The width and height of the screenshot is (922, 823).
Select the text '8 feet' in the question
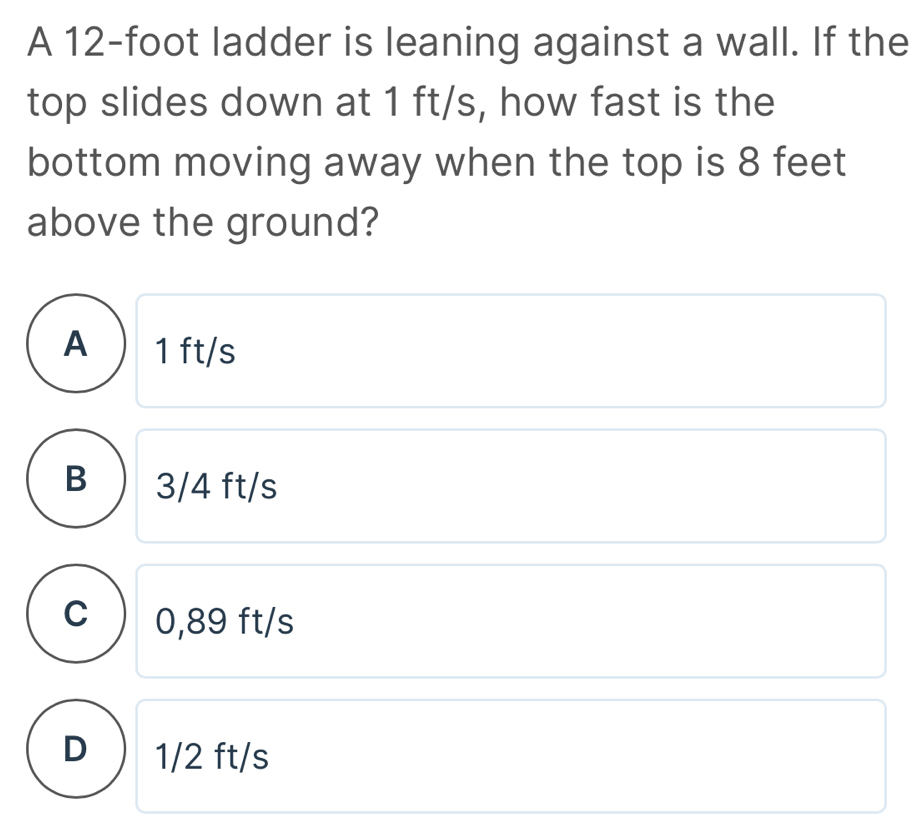coord(793,161)
